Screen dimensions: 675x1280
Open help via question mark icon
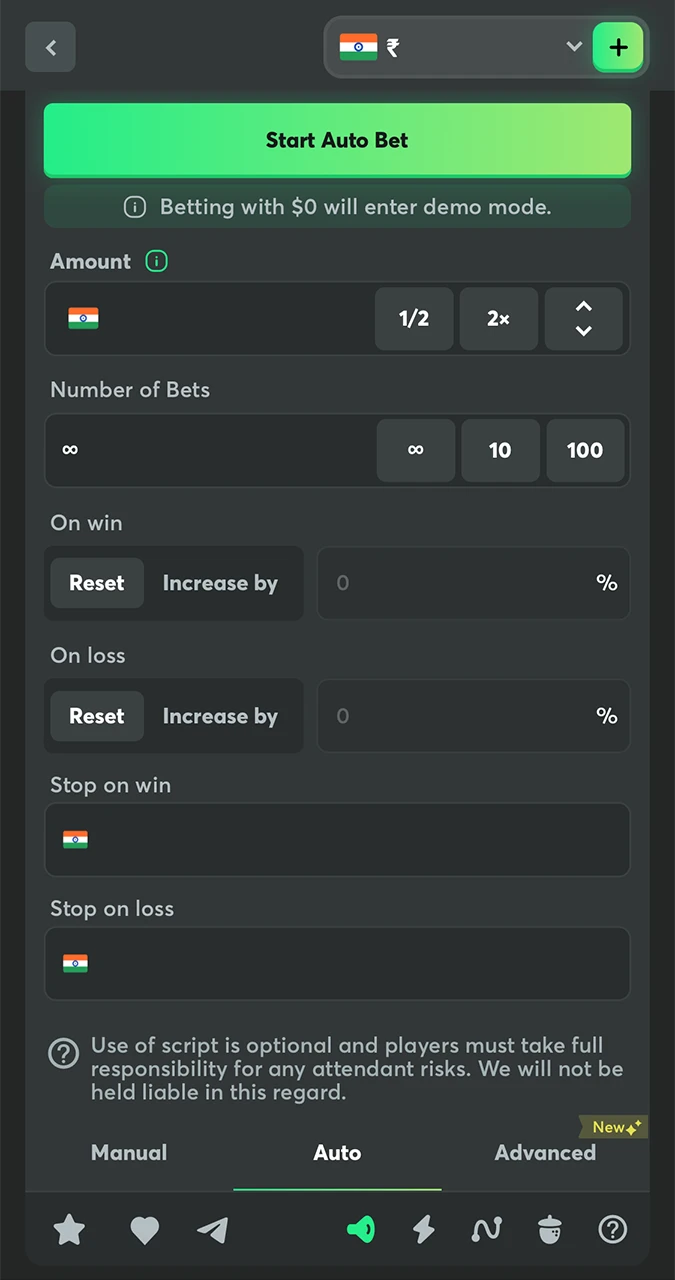pyautogui.click(x=612, y=1230)
